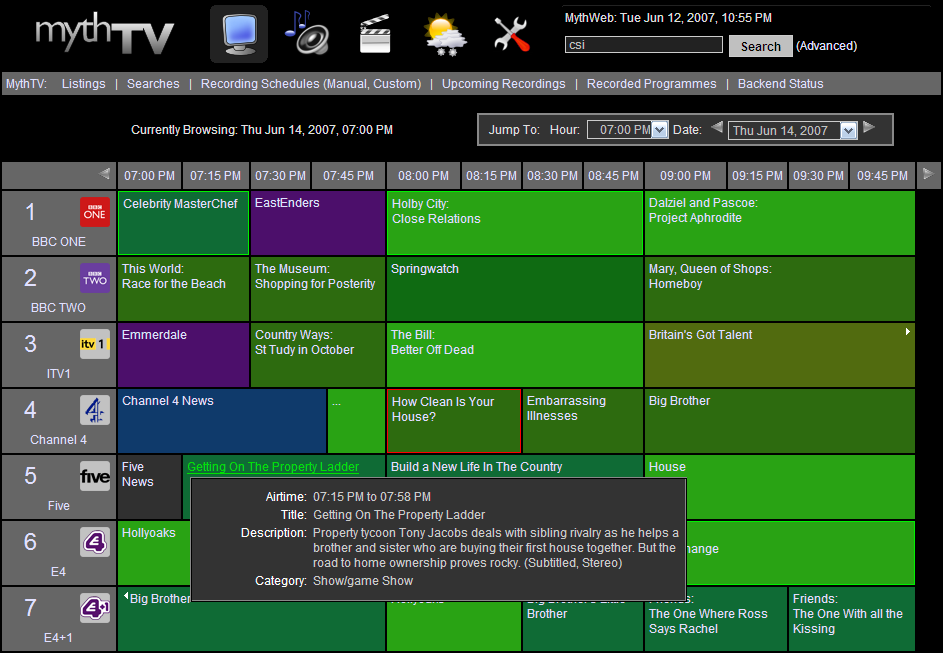Open the Weather sun-and-cloud icon
The width and height of the screenshot is (943, 653).
tap(444, 35)
